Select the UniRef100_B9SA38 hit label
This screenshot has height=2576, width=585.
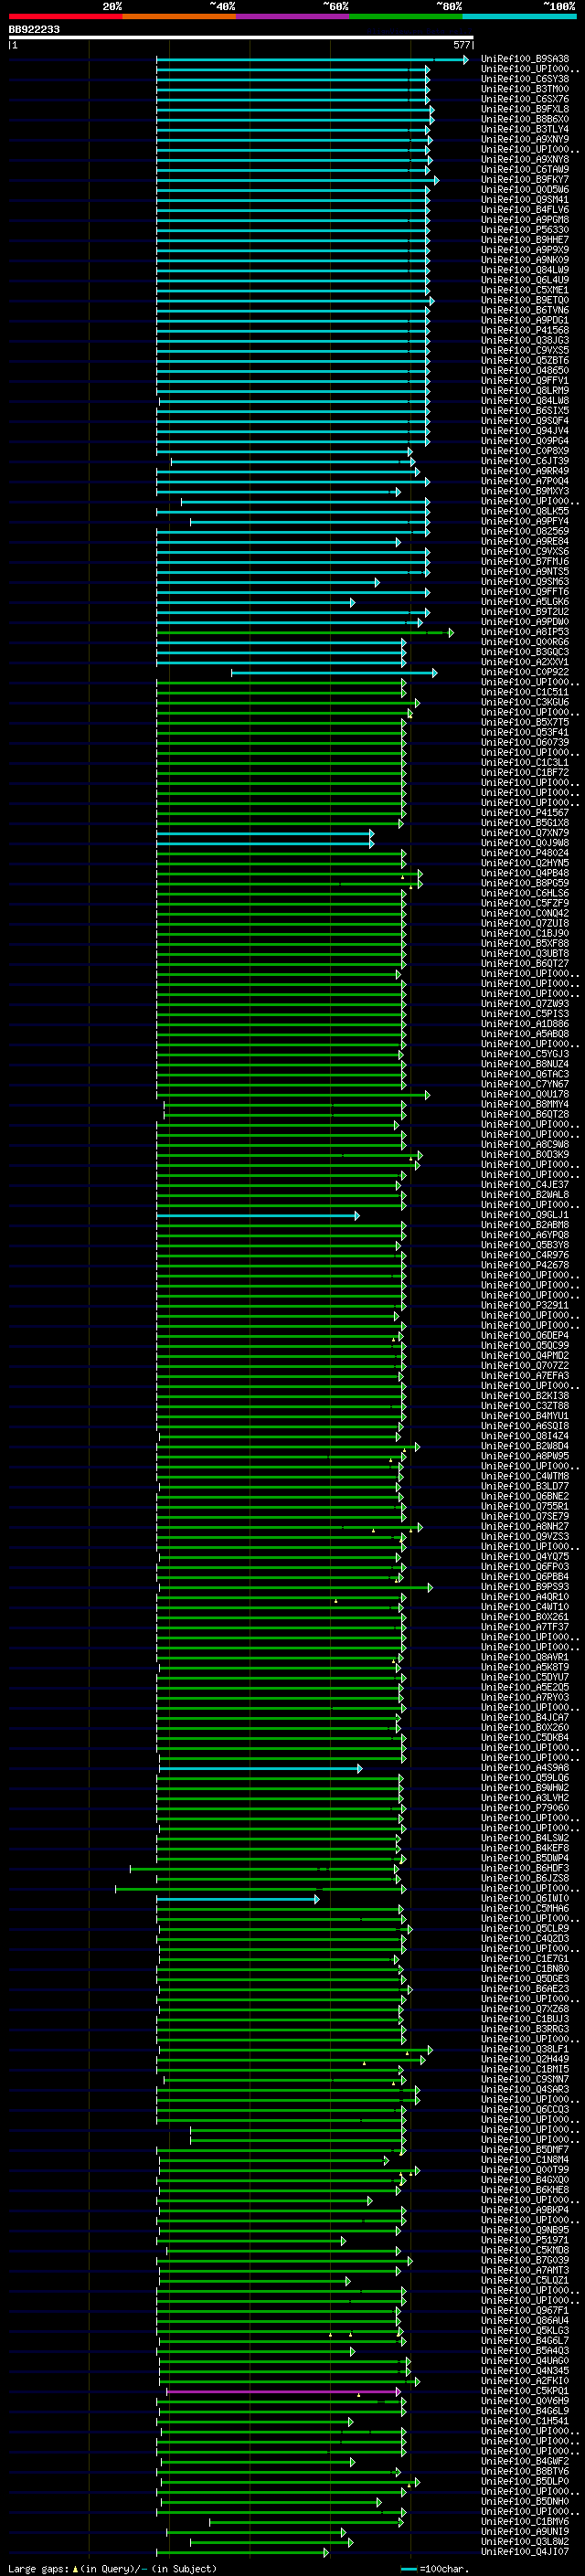point(525,59)
